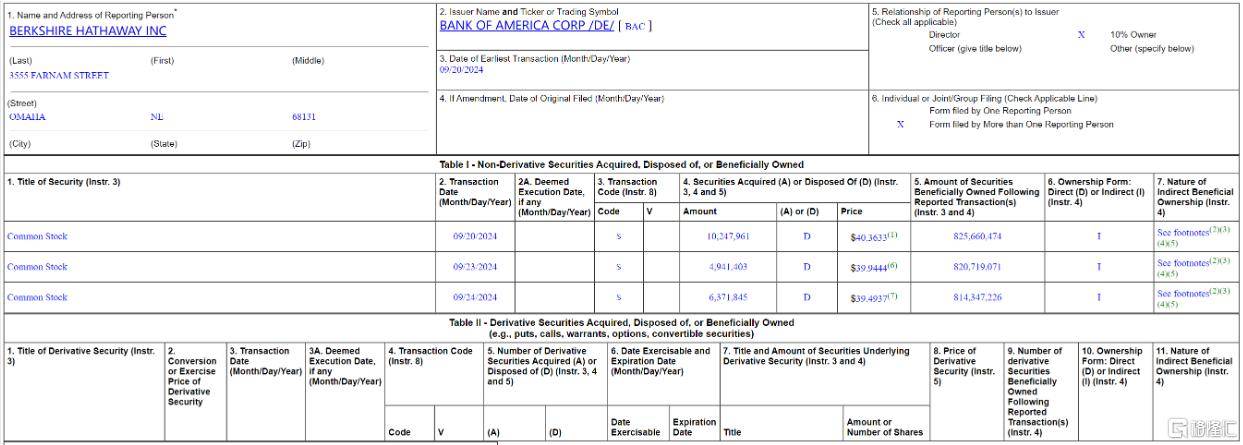The width and height of the screenshot is (1243, 445).
Task: Select 'Other (specify below)' text
Action: pos(1152,48)
